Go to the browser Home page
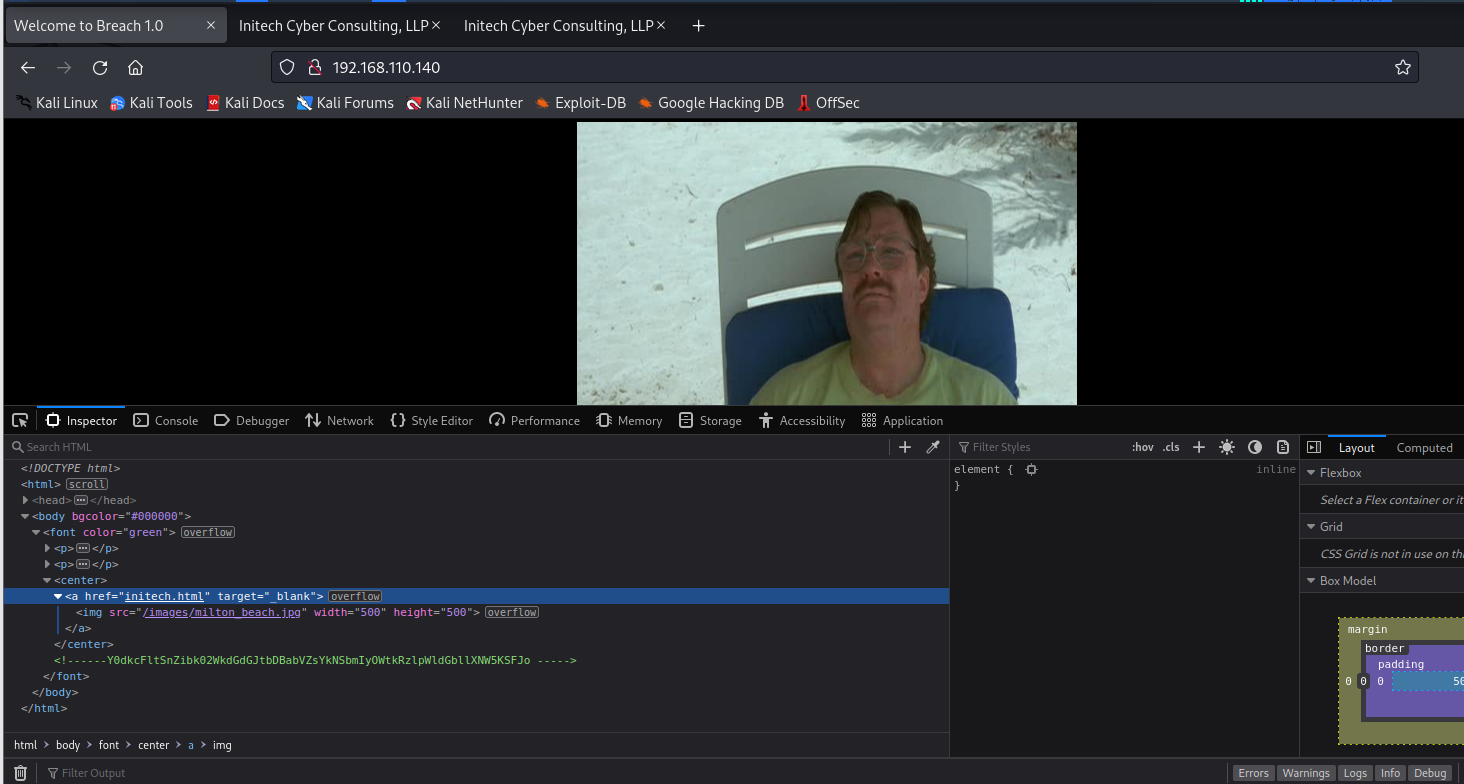 [136, 68]
